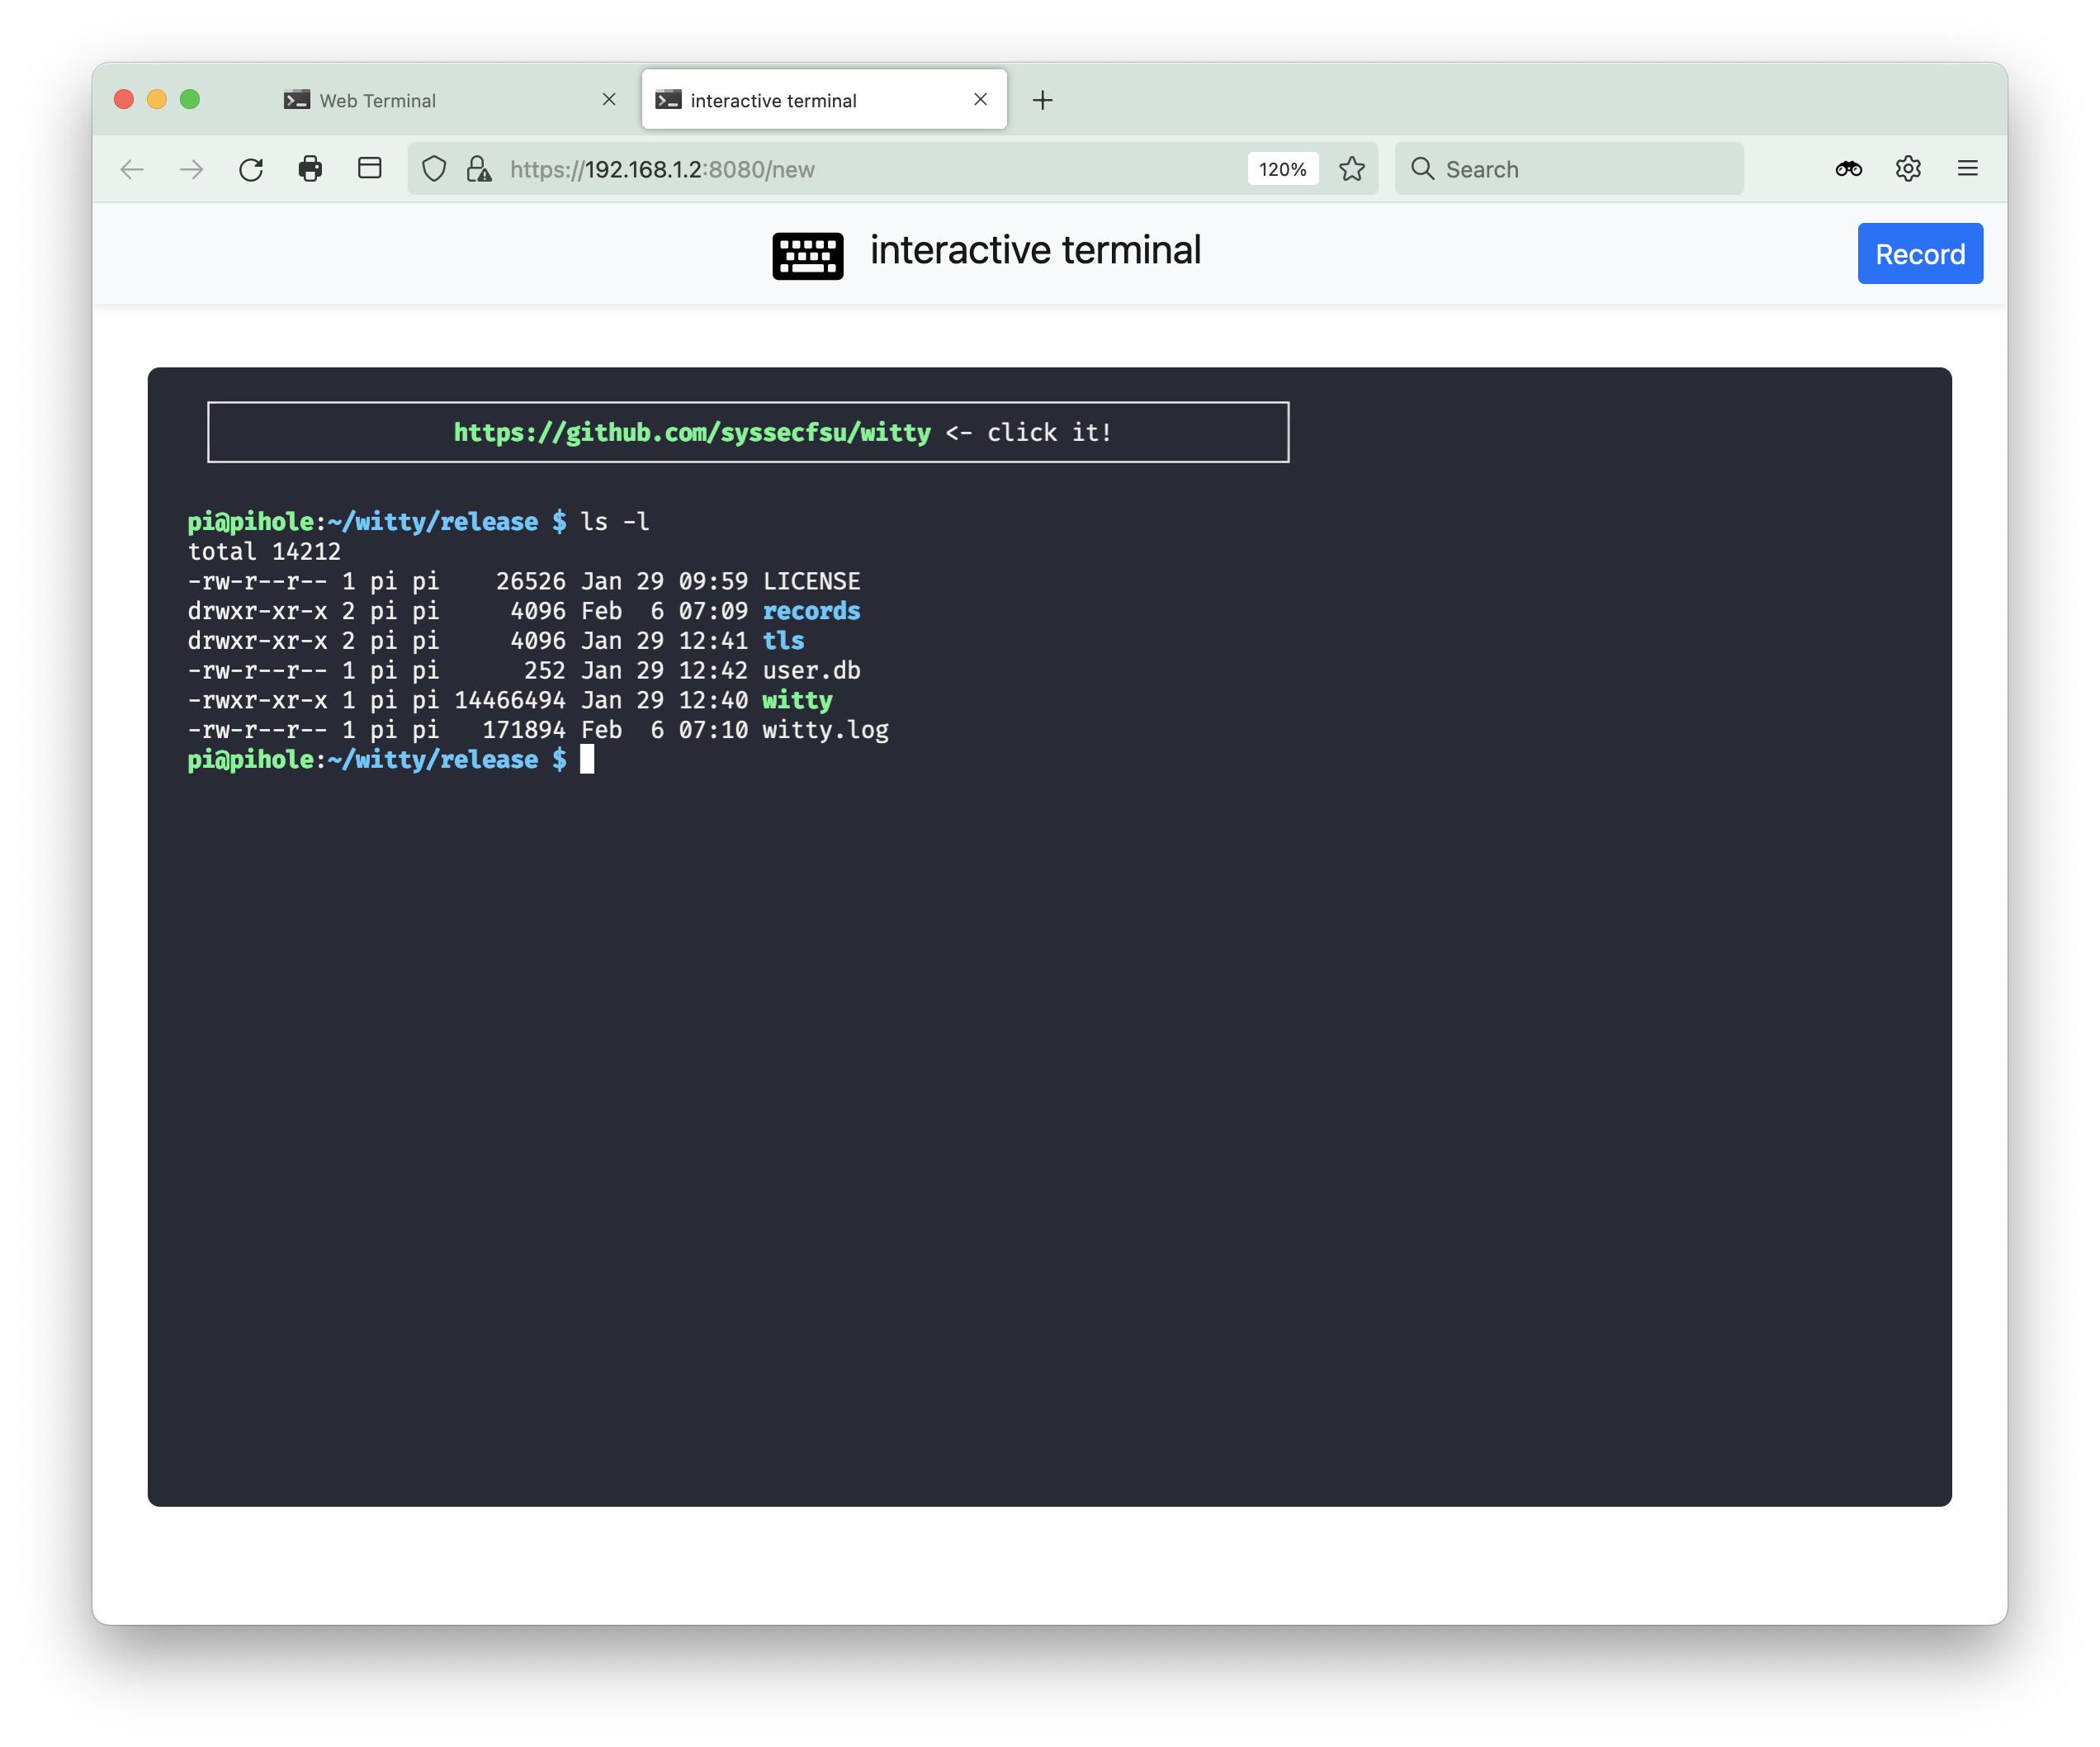Click the private browsing mask icon
The height and width of the screenshot is (1747, 2100).
(x=1848, y=169)
